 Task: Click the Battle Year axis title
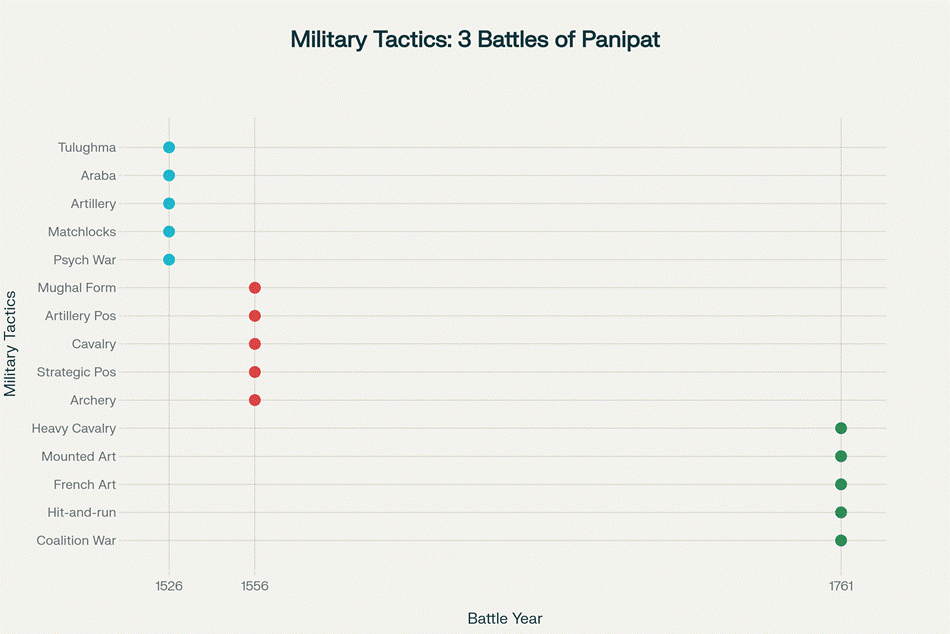tap(505, 618)
